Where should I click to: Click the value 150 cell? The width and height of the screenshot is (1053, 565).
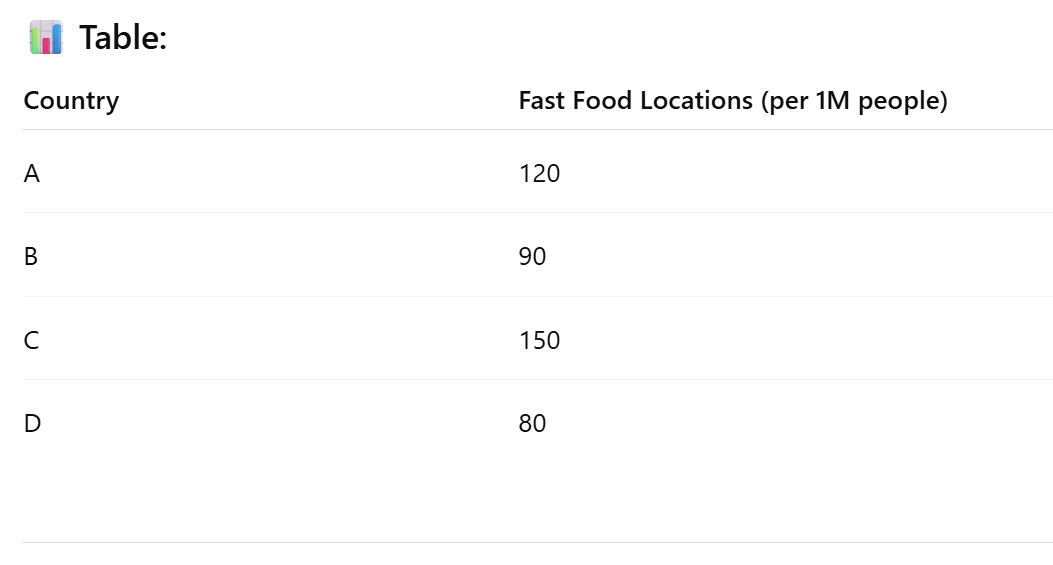pos(539,340)
